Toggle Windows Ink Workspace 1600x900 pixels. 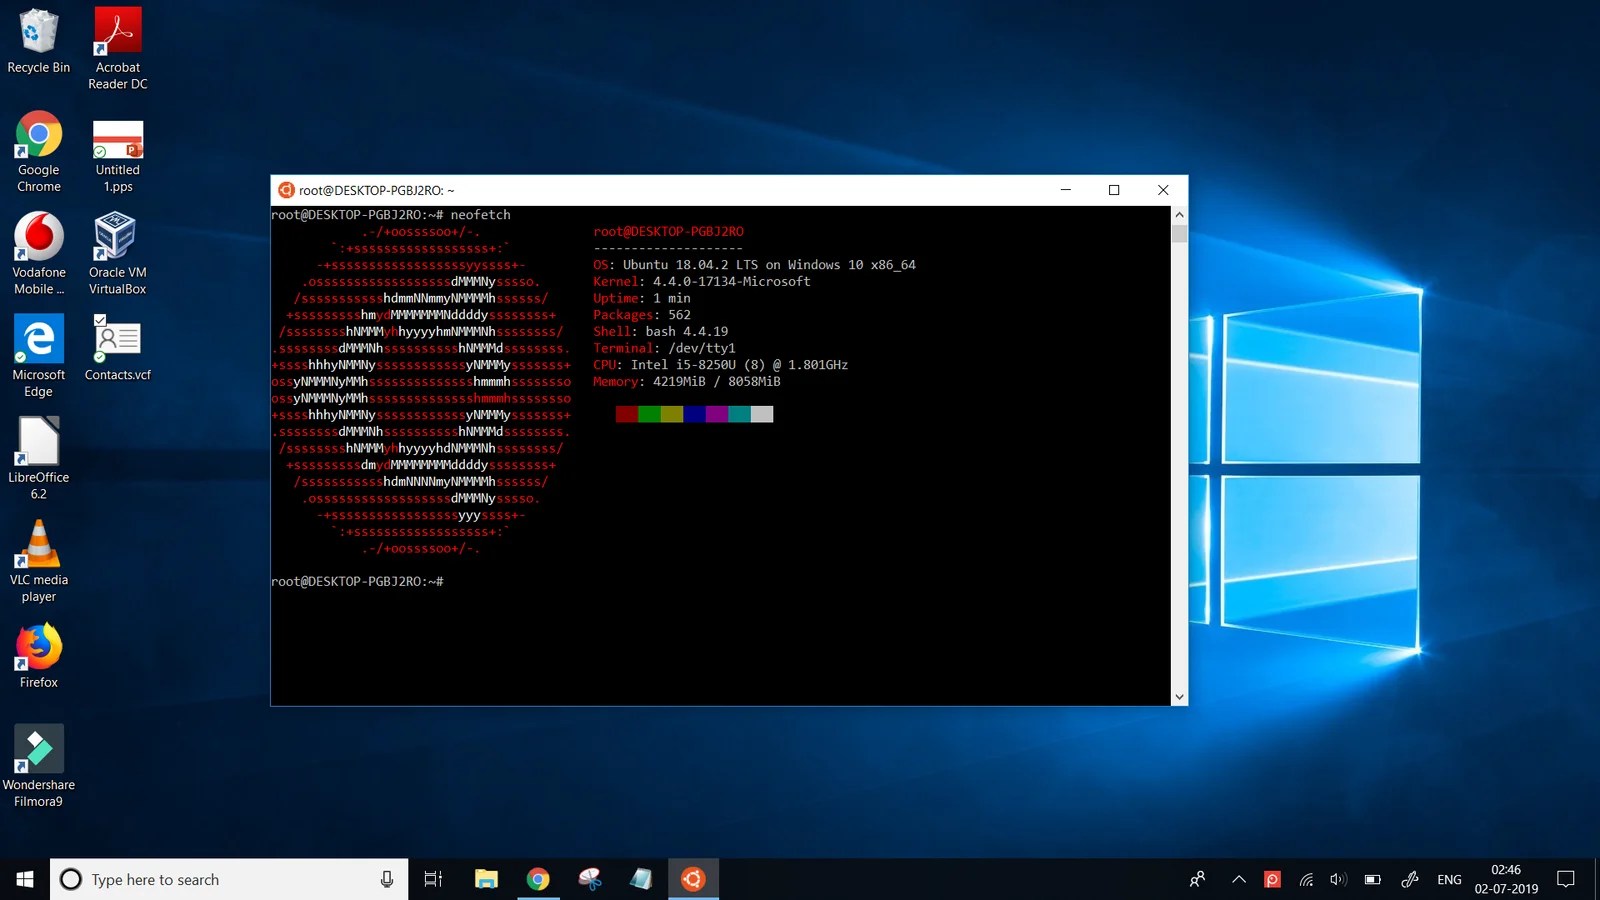pos(1410,880)
